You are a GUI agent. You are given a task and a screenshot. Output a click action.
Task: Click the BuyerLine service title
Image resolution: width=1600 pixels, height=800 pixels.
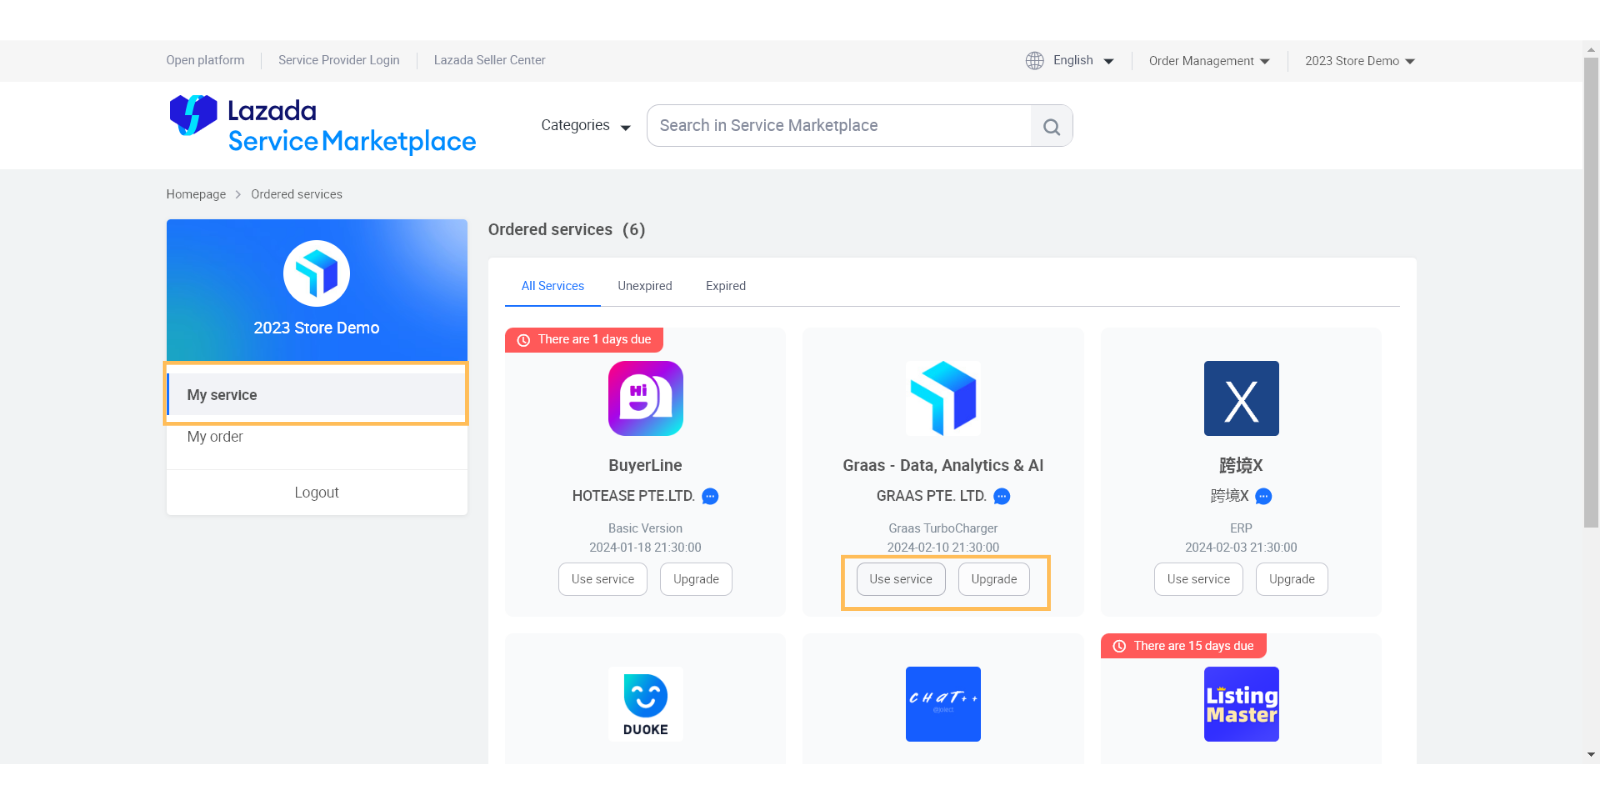[x=645, y=465]
